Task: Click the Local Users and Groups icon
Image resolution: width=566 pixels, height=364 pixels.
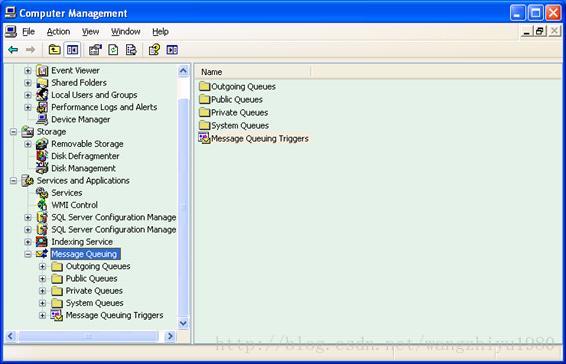Action: (x=42, y=95)
